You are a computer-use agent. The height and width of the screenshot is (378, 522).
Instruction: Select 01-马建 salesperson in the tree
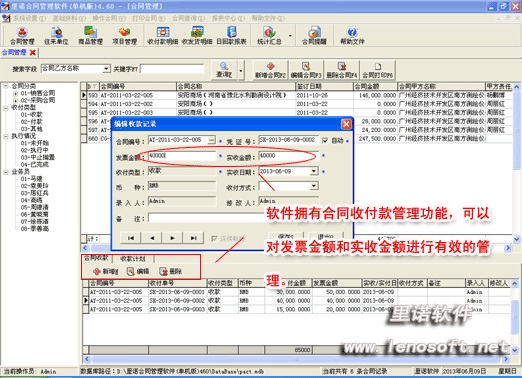point(32,179)
